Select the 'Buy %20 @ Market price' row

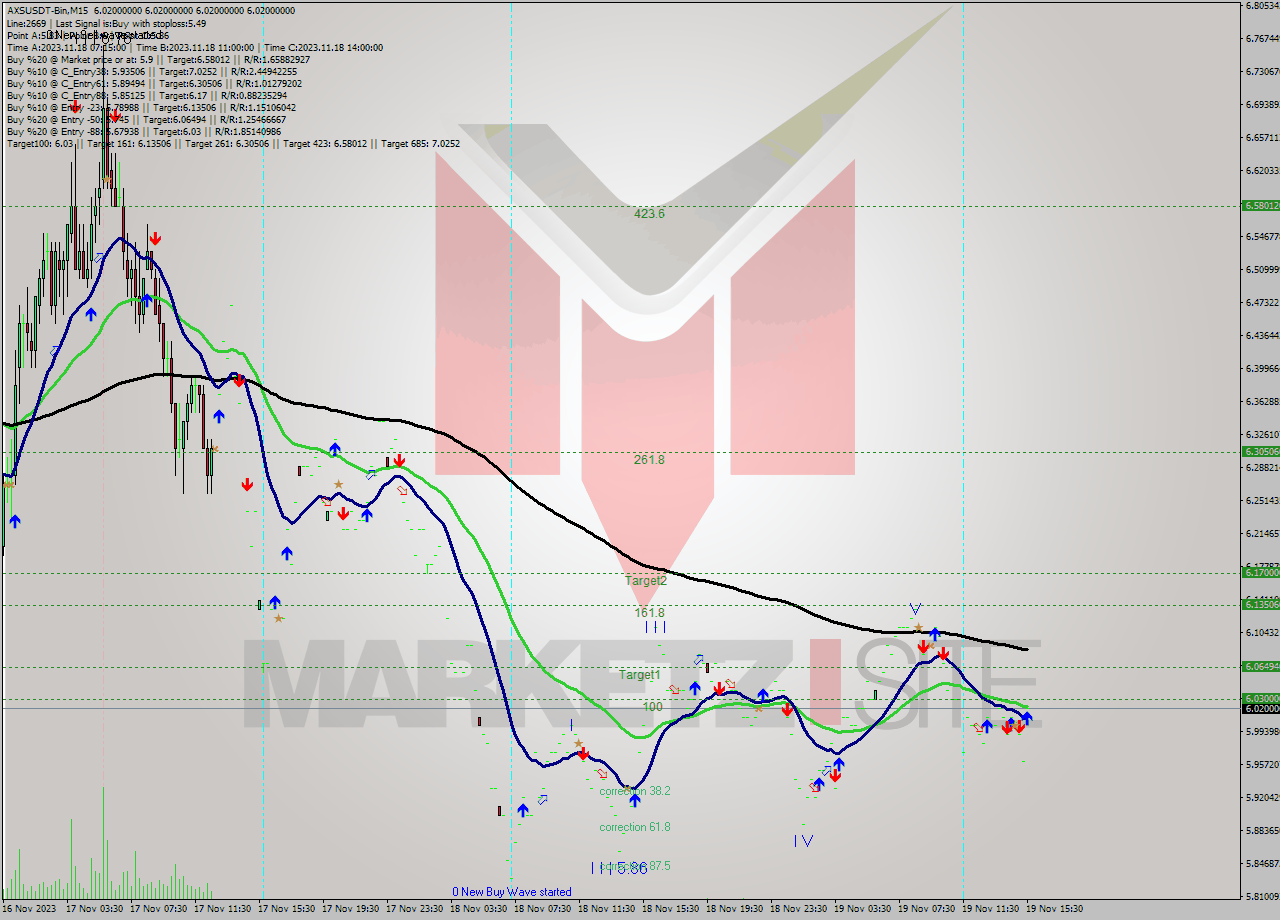[x=158, y=59]
